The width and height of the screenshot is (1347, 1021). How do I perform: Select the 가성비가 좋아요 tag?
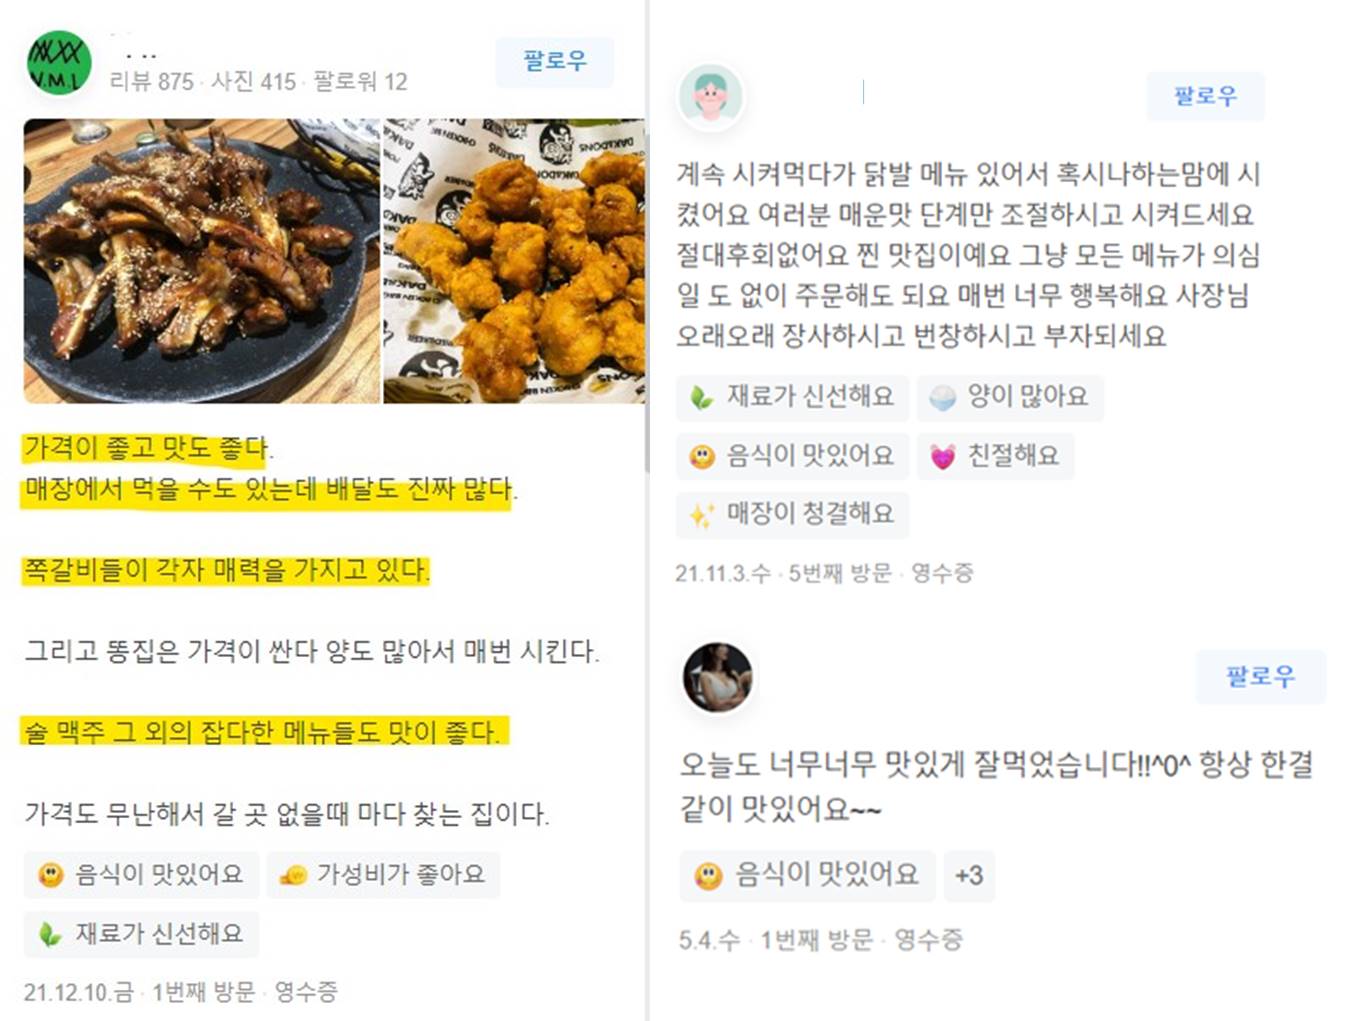pyautogui.click(x=383, y=874)
